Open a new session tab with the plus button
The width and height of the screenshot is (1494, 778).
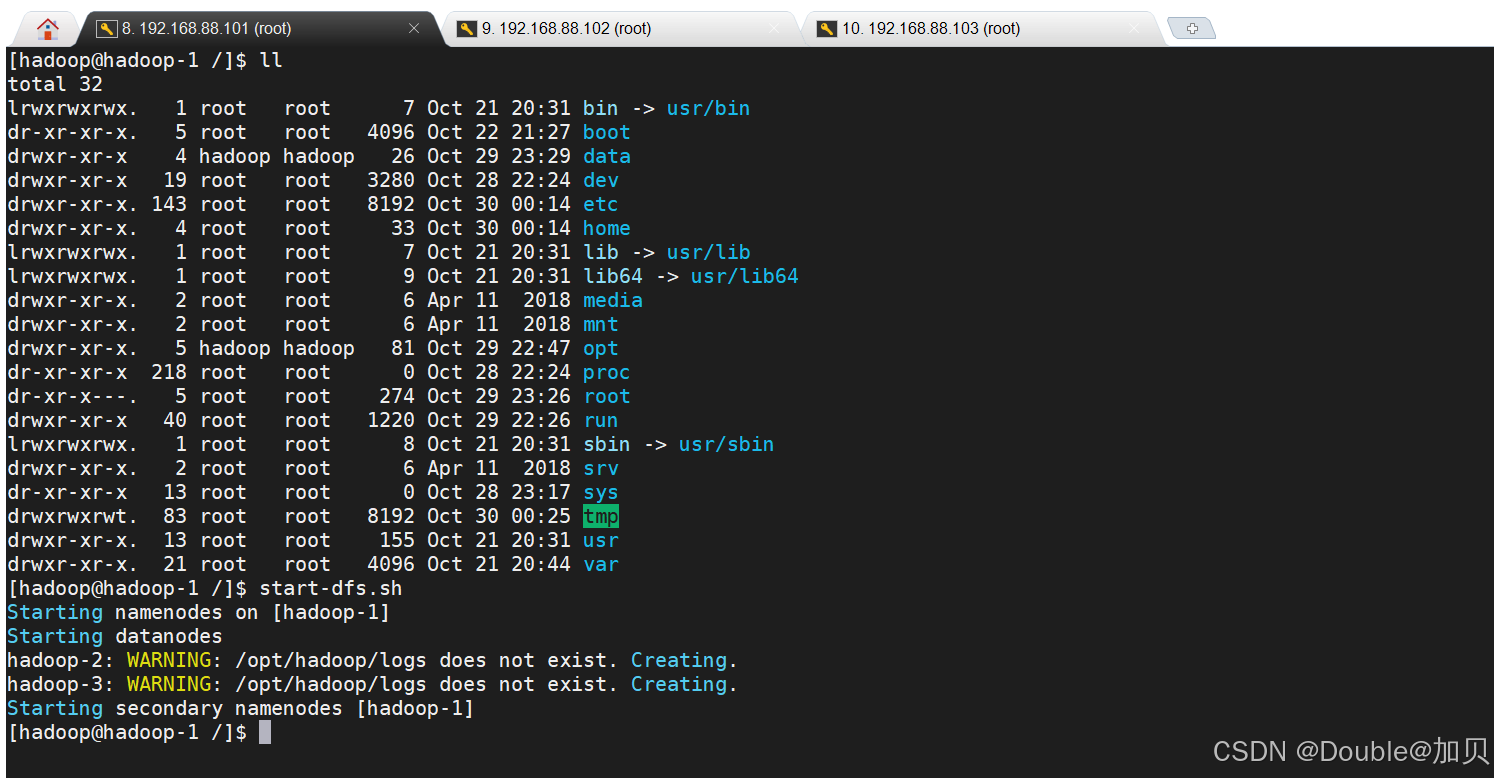click(1192, 29)
